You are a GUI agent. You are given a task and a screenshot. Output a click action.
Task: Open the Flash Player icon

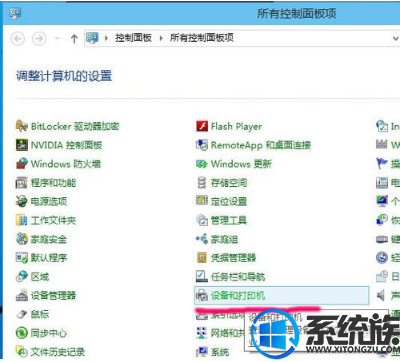202,126
